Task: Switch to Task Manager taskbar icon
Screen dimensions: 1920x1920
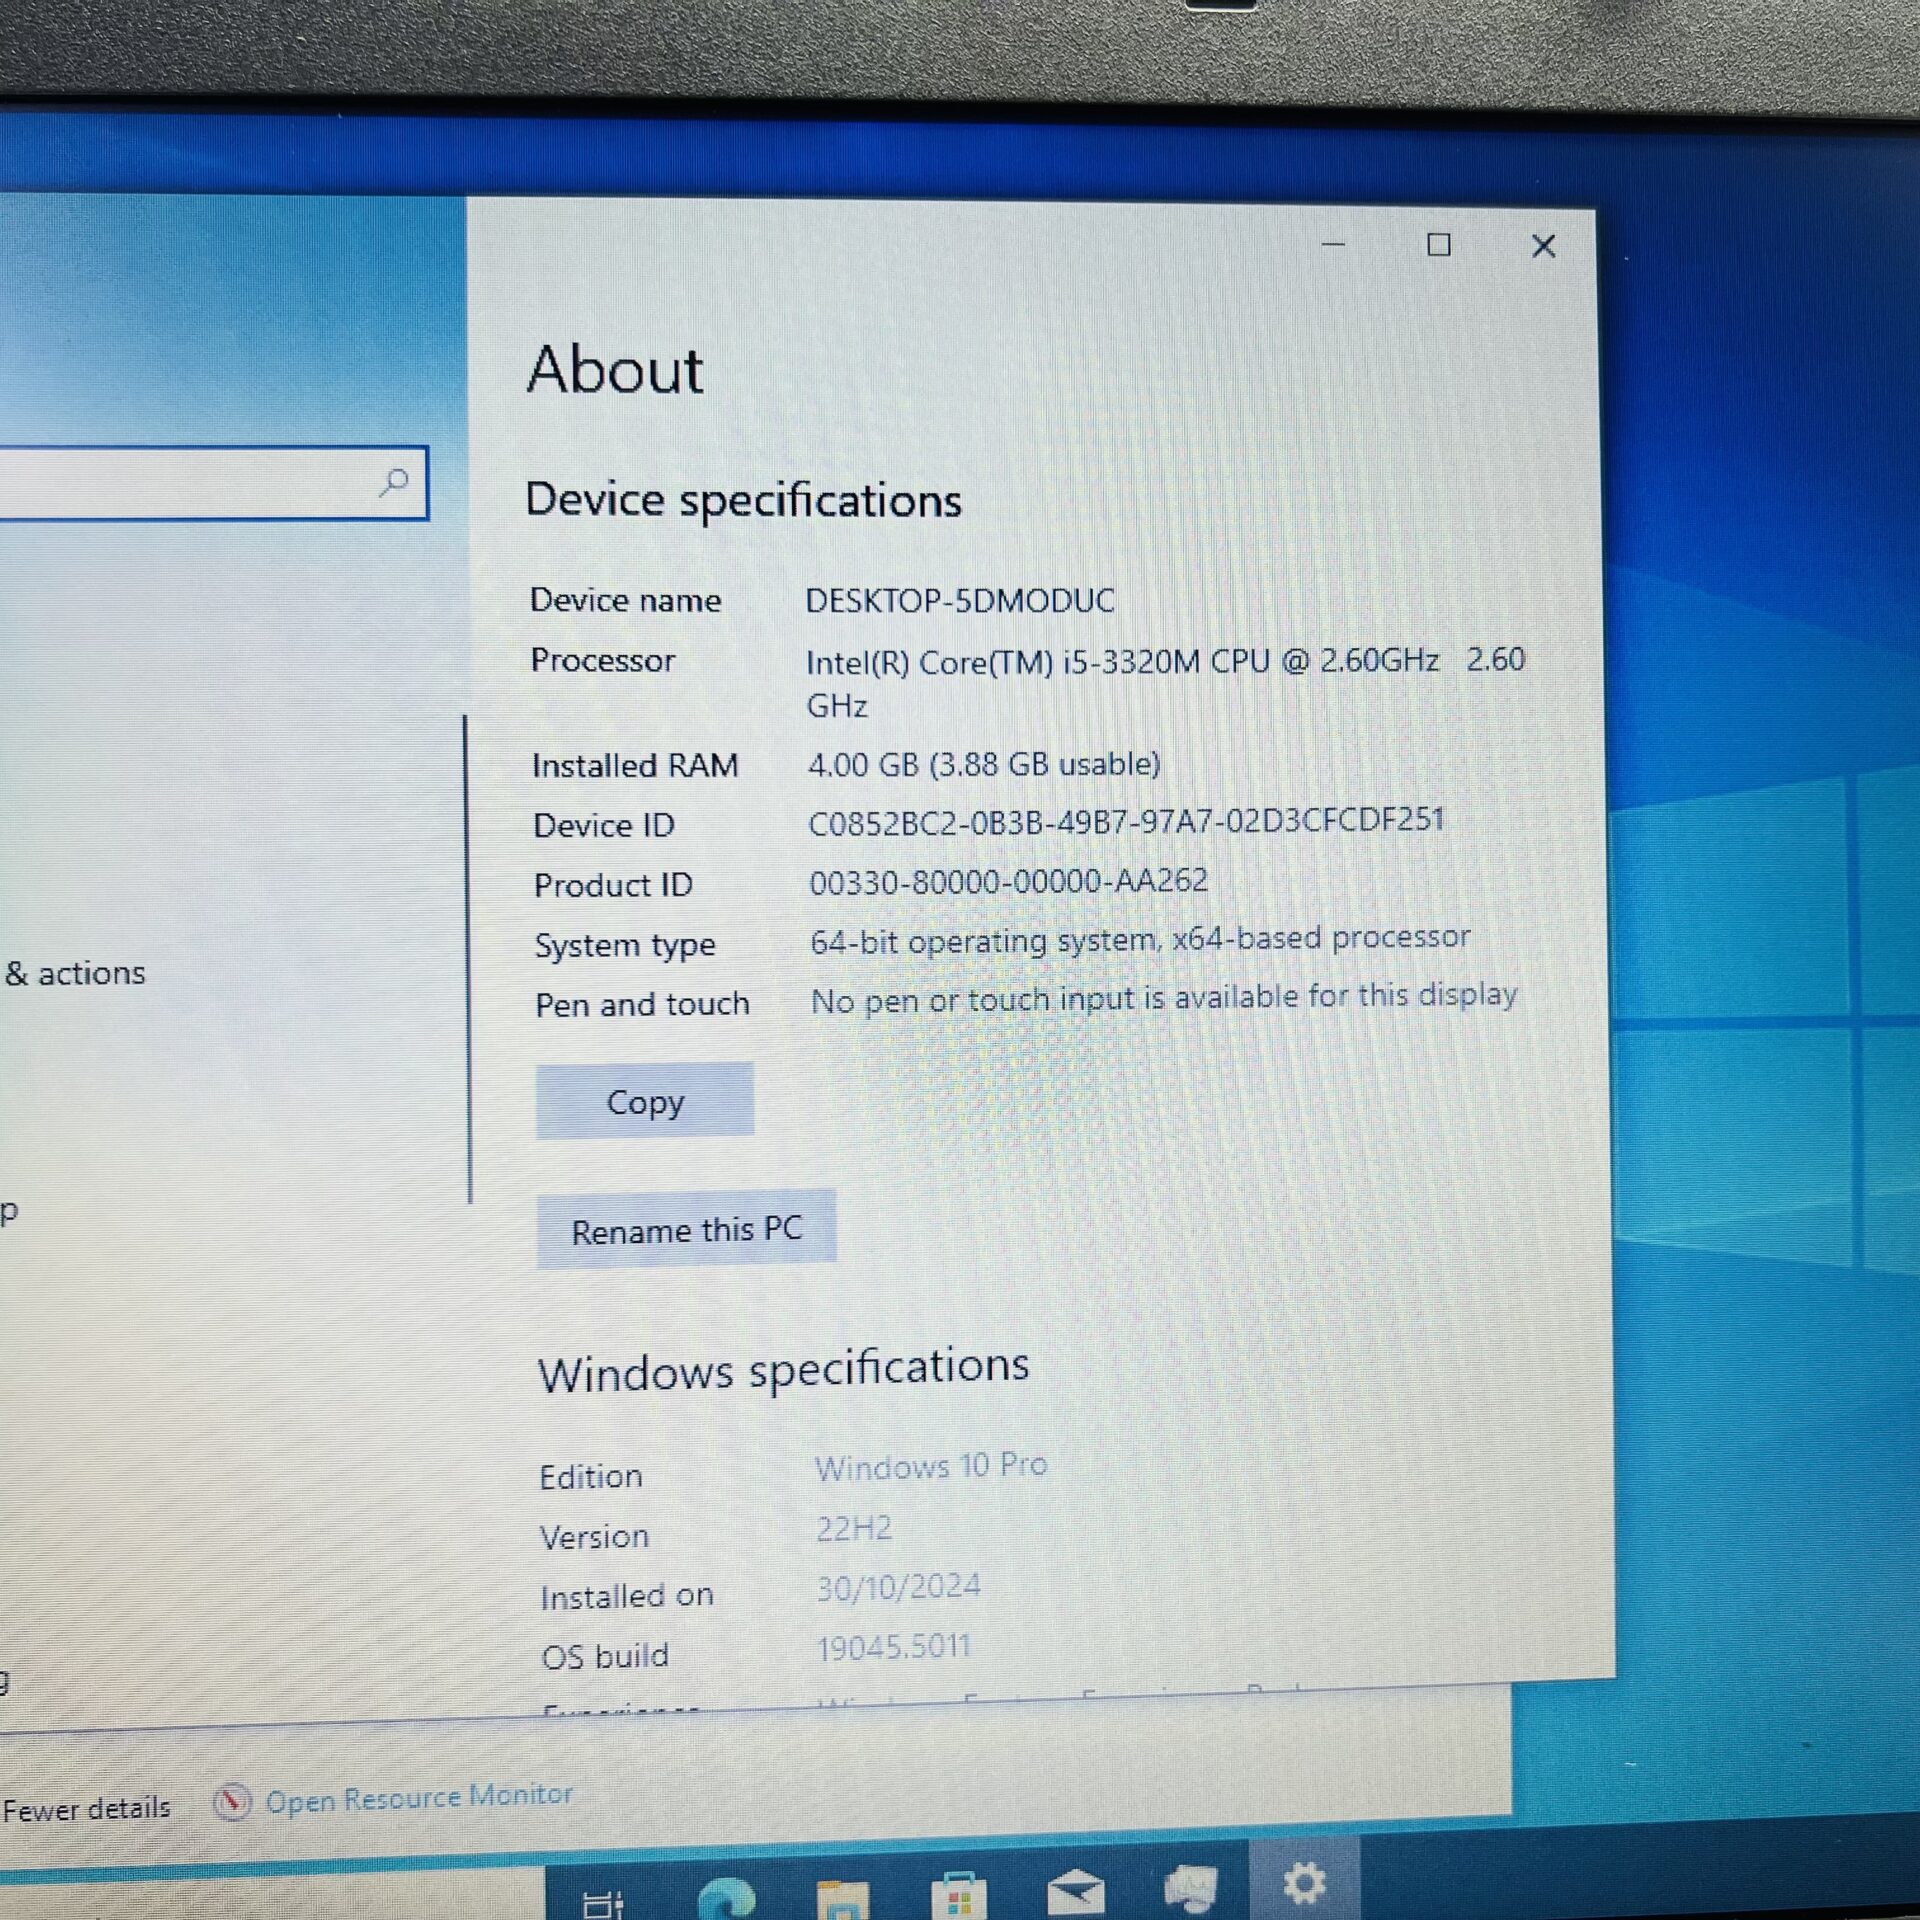Action: click(1190, 1888)
